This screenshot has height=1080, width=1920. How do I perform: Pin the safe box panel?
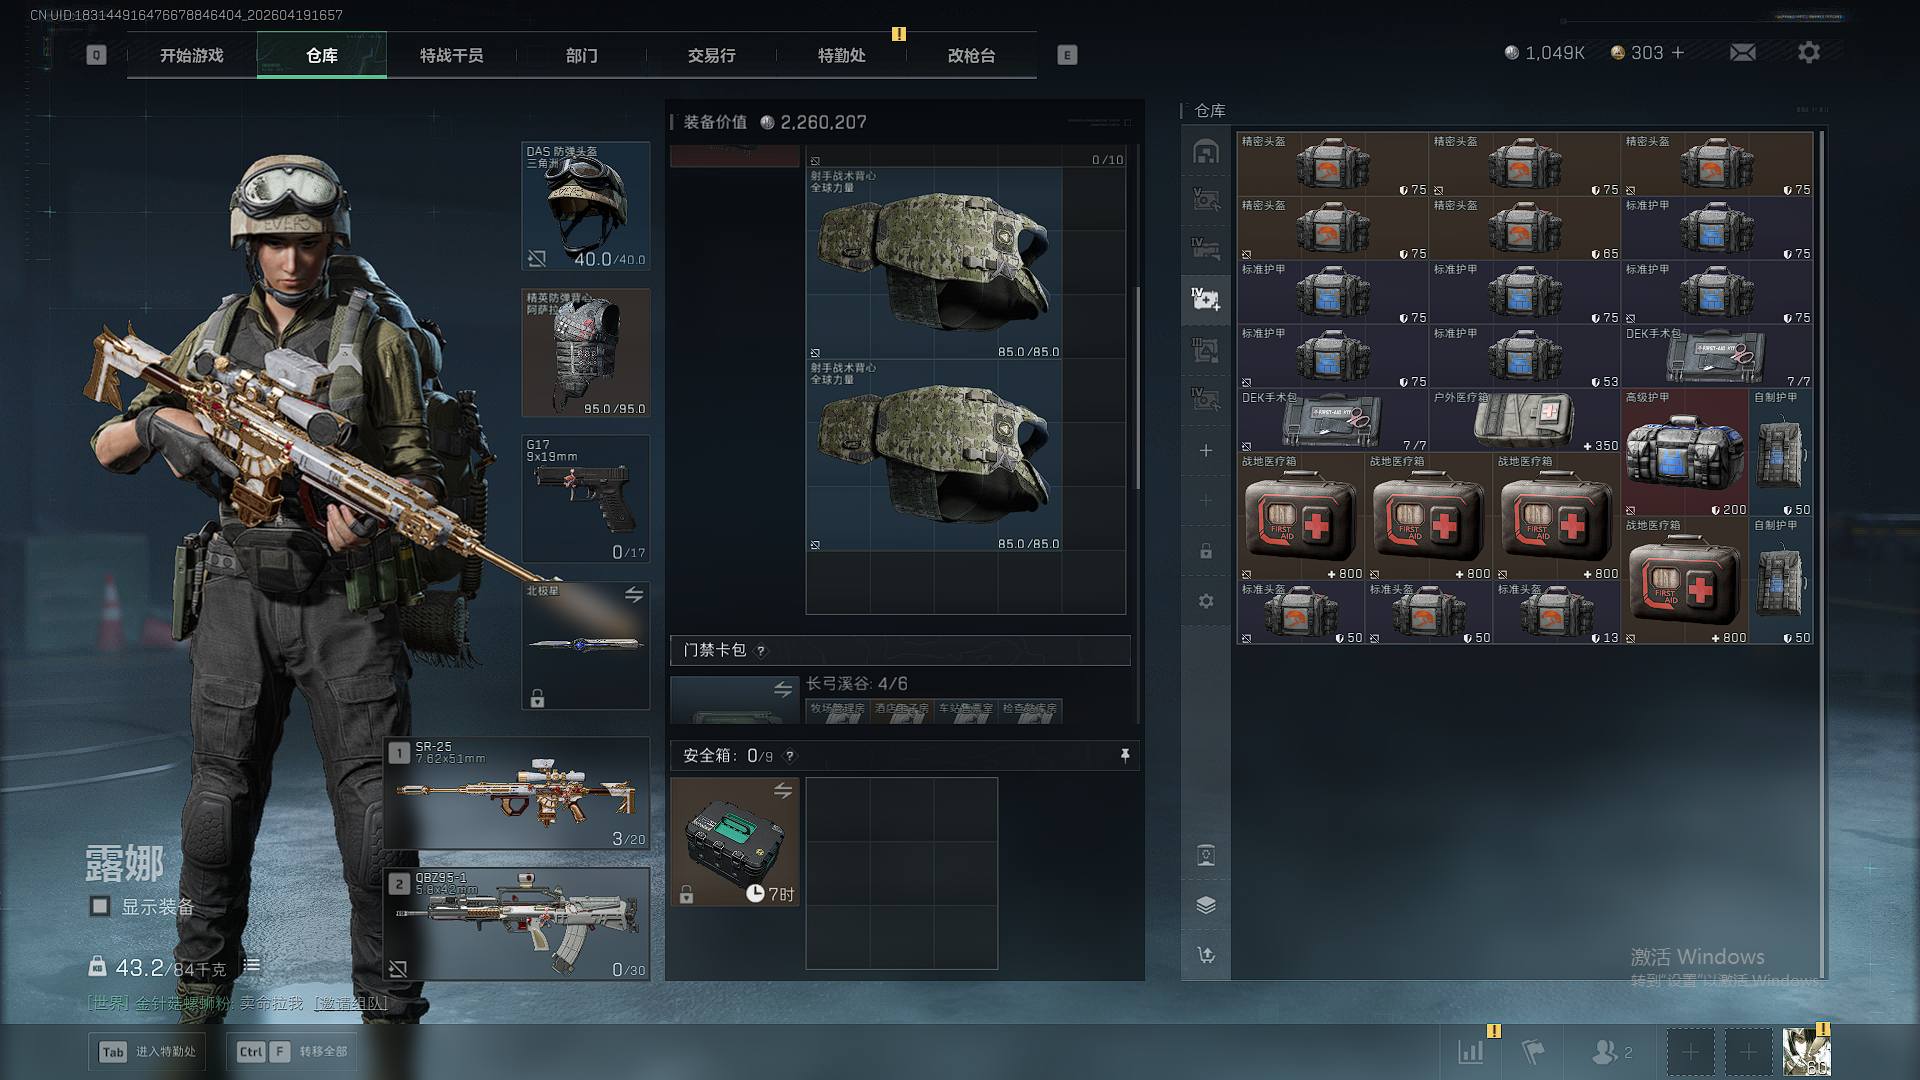(1124, 756)
